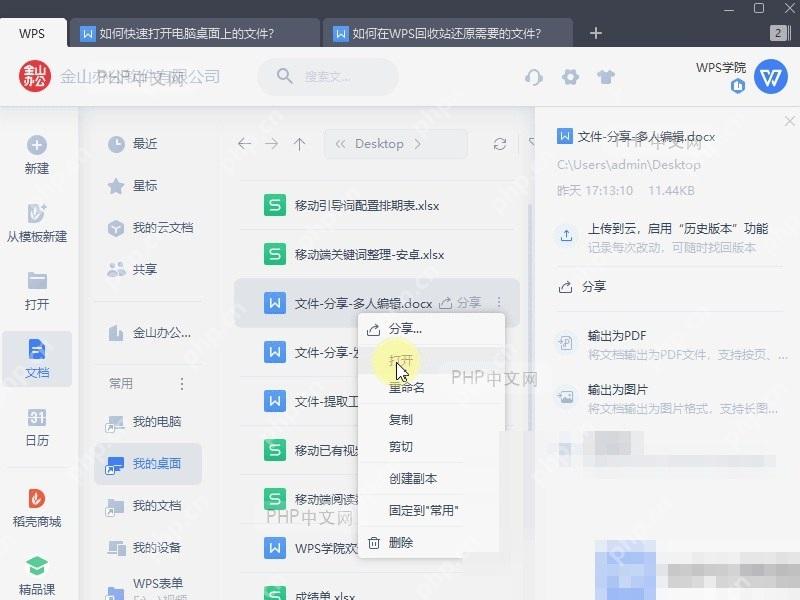
Task: Open 我的电脑 location
Action: click(148, 422)
